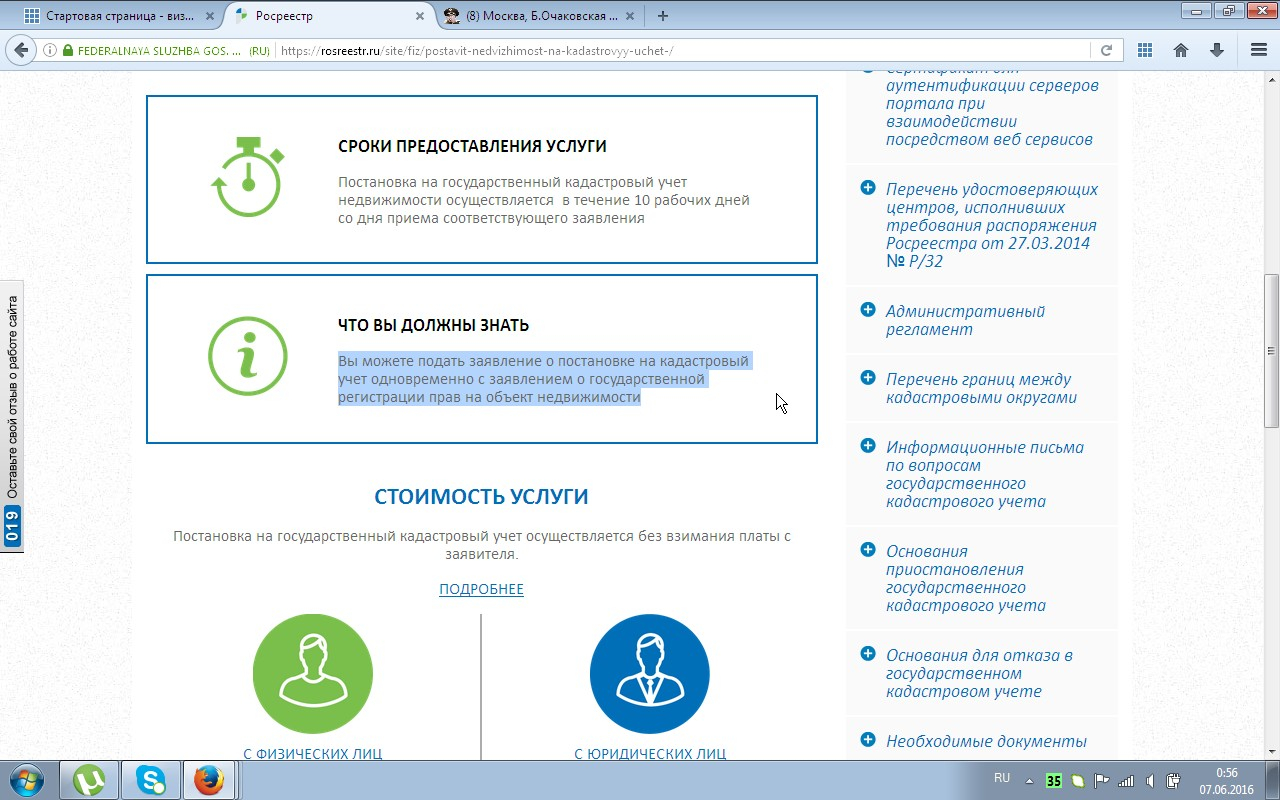This screenshot has width=1280, height=800.
Task: Click the blue legal entities person icon
Action: coord(649,674)
